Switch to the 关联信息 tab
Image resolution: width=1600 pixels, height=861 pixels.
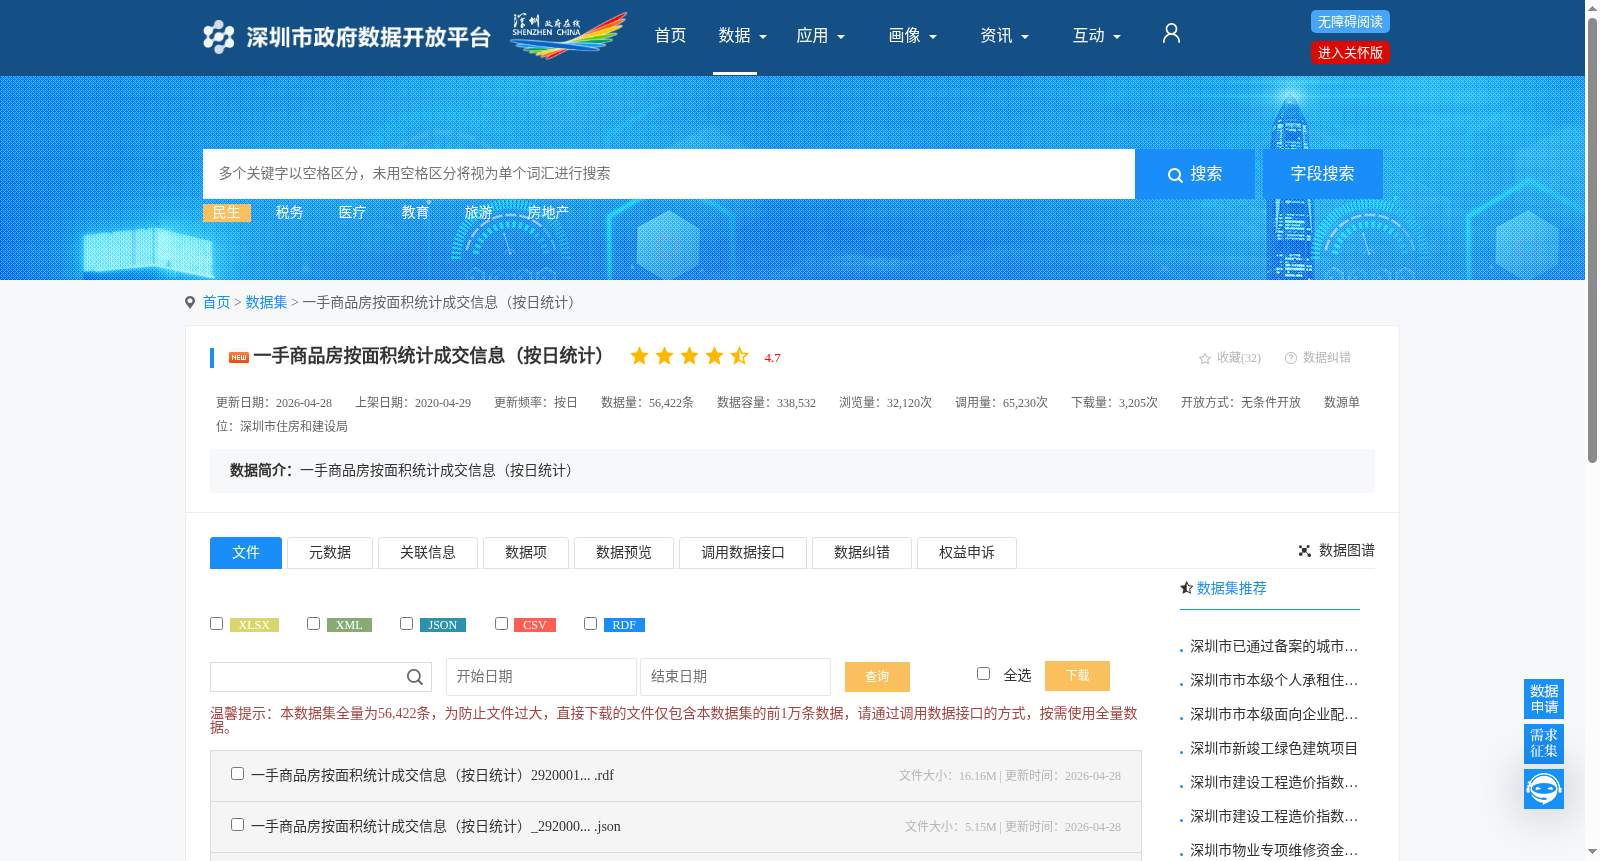[428, 553]
